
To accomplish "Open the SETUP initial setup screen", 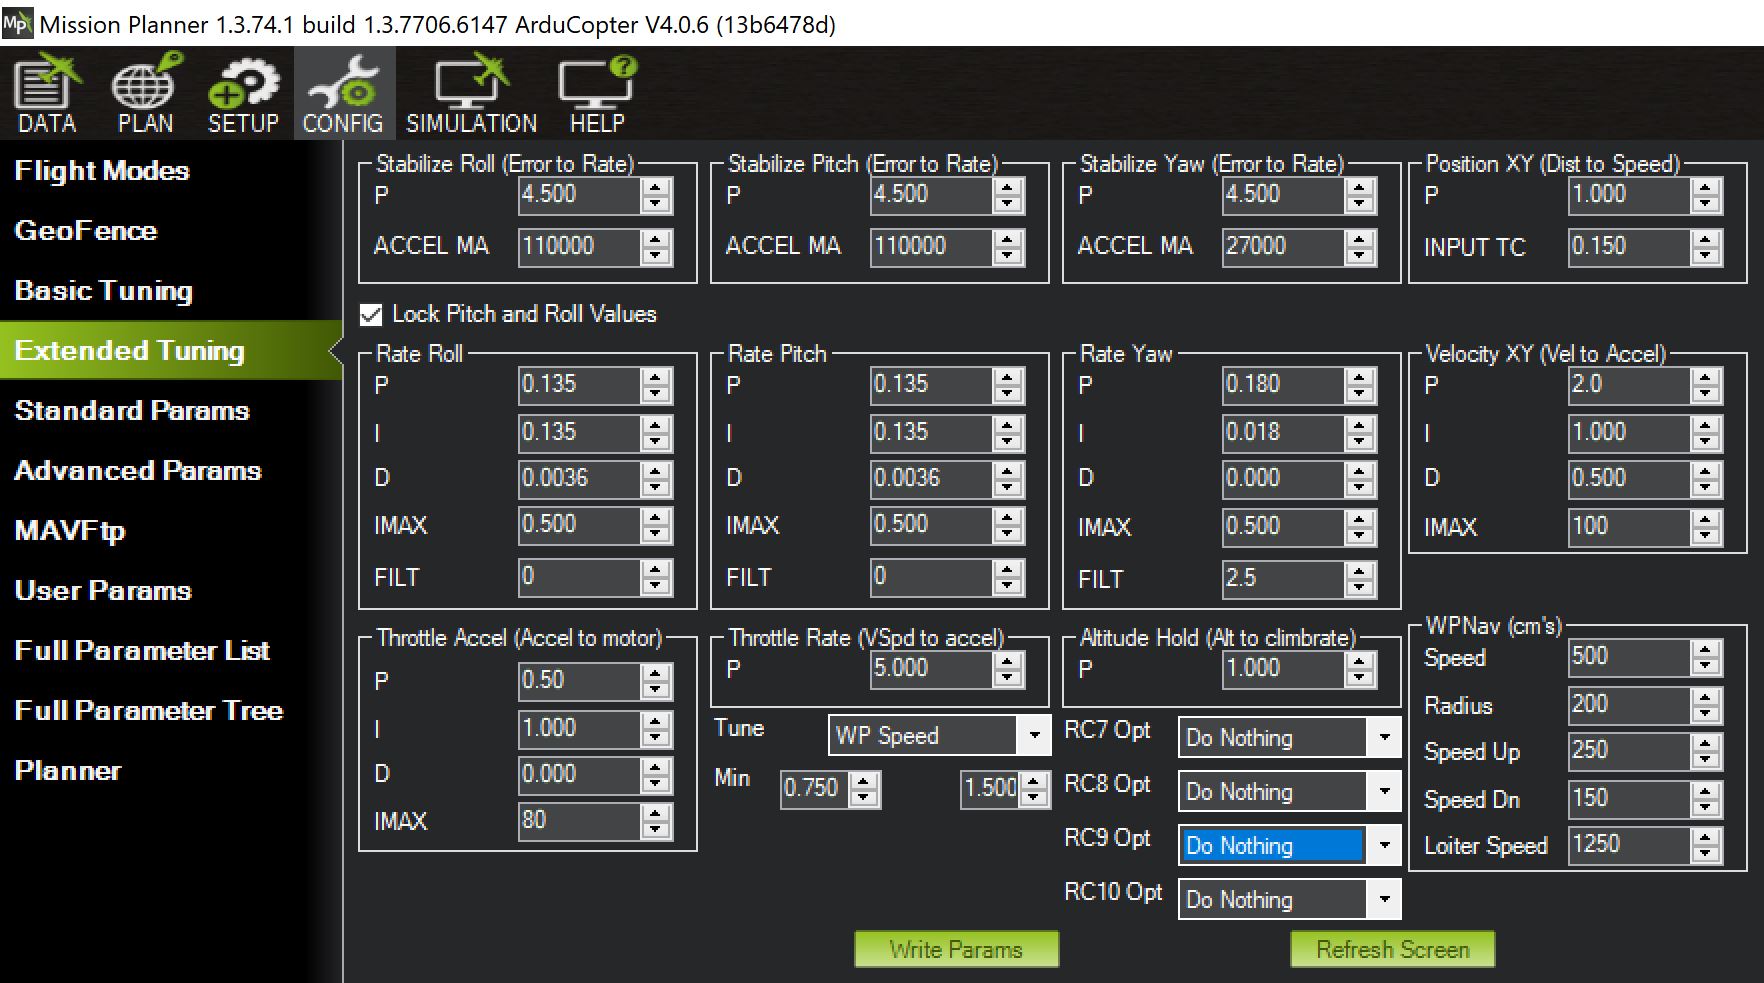I will tap(243, 94).
